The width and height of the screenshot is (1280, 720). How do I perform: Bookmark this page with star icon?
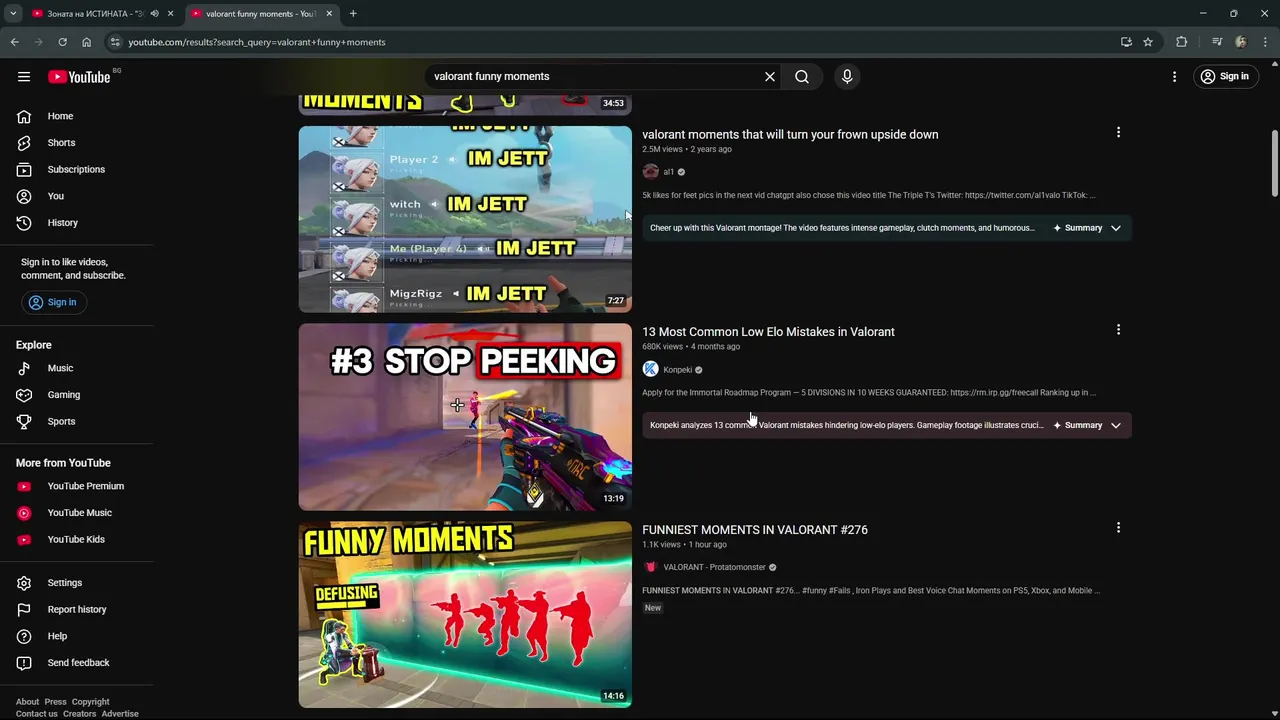point(1148,42)
